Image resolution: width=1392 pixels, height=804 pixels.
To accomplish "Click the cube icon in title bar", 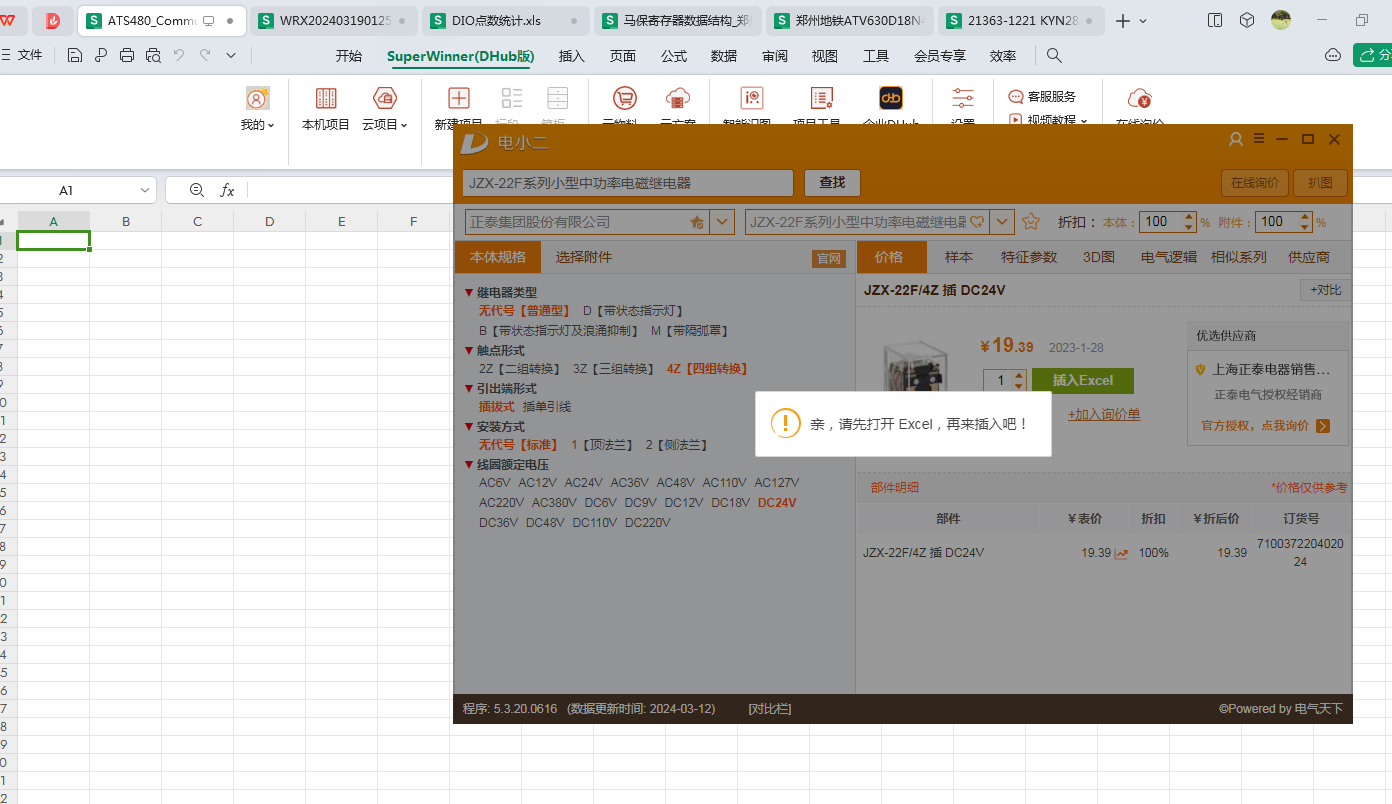I will pyautogui.click(x=1247, y=20).
